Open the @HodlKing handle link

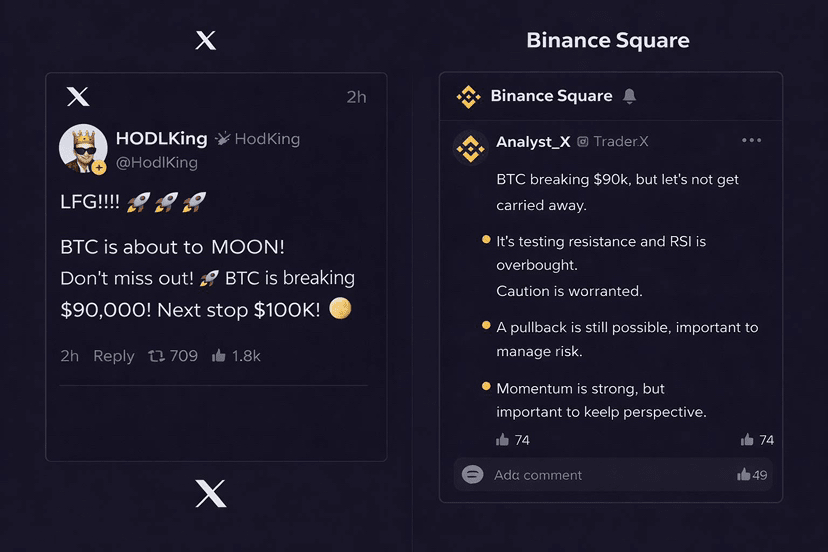(157, 162)
